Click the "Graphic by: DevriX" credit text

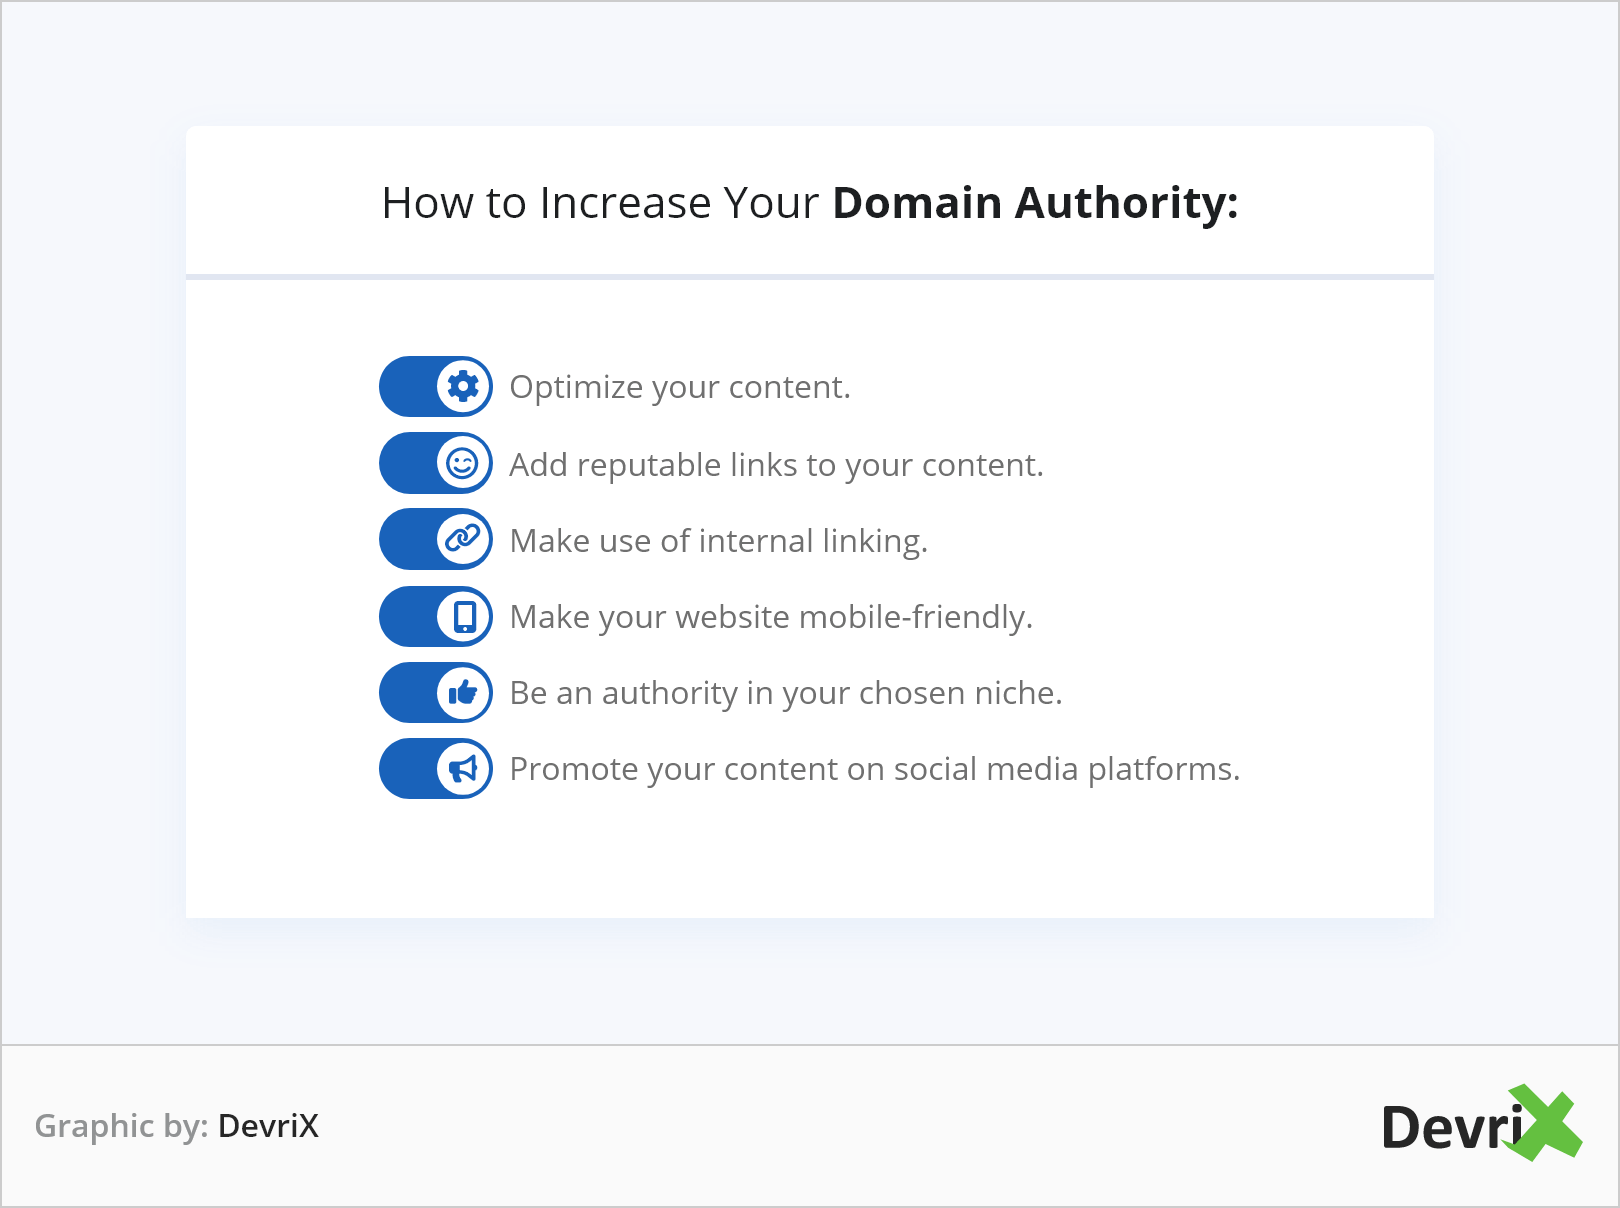[x=177, y=1126]
